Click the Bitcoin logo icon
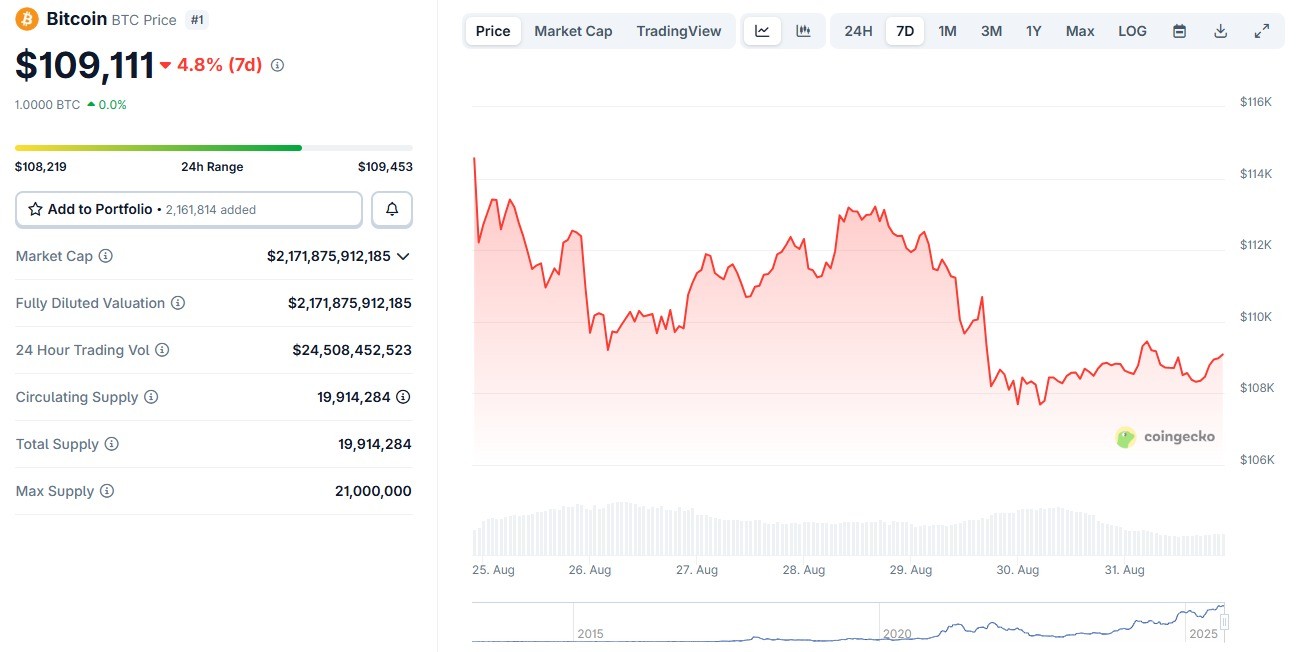Screen dimensions: 1301x652 25,18
